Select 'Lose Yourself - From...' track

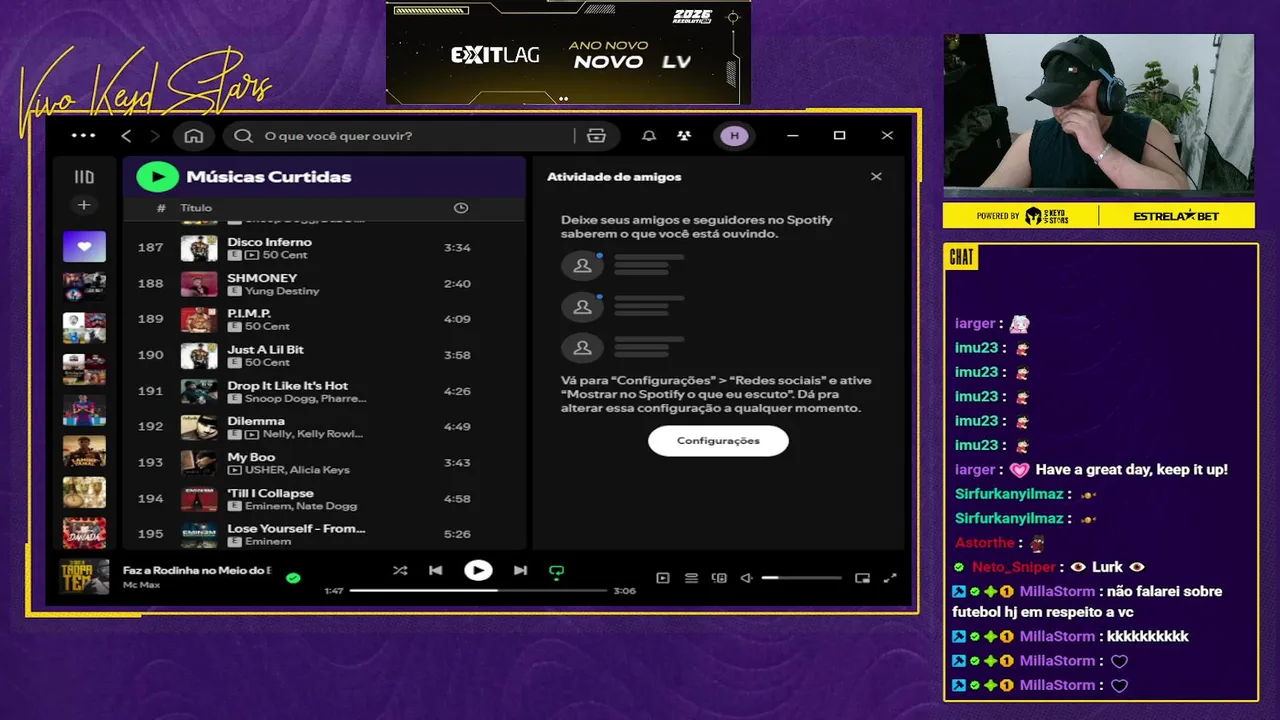[296, 529]
